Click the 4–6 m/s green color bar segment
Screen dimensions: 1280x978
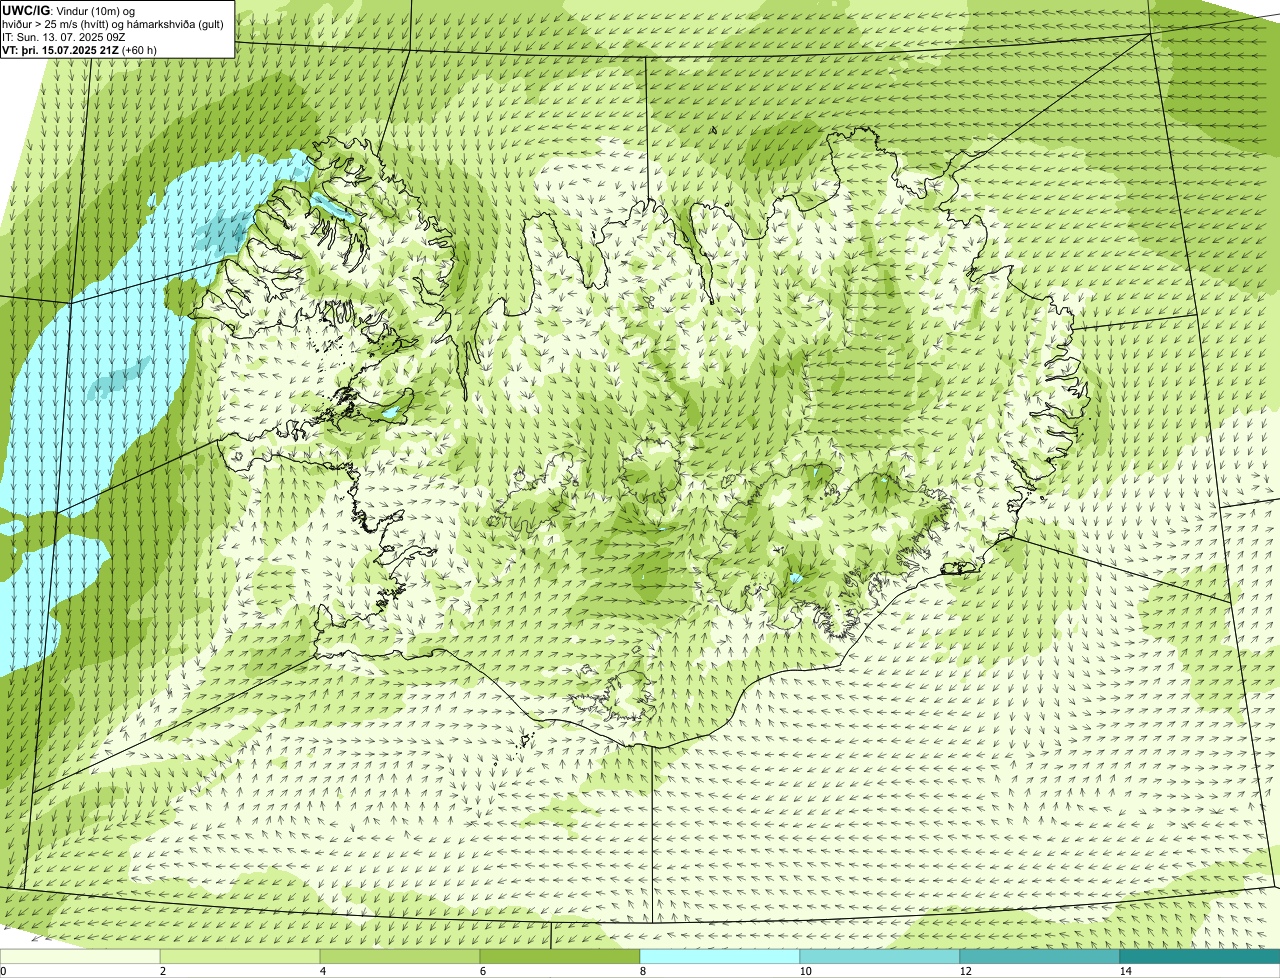click(400, 956)
